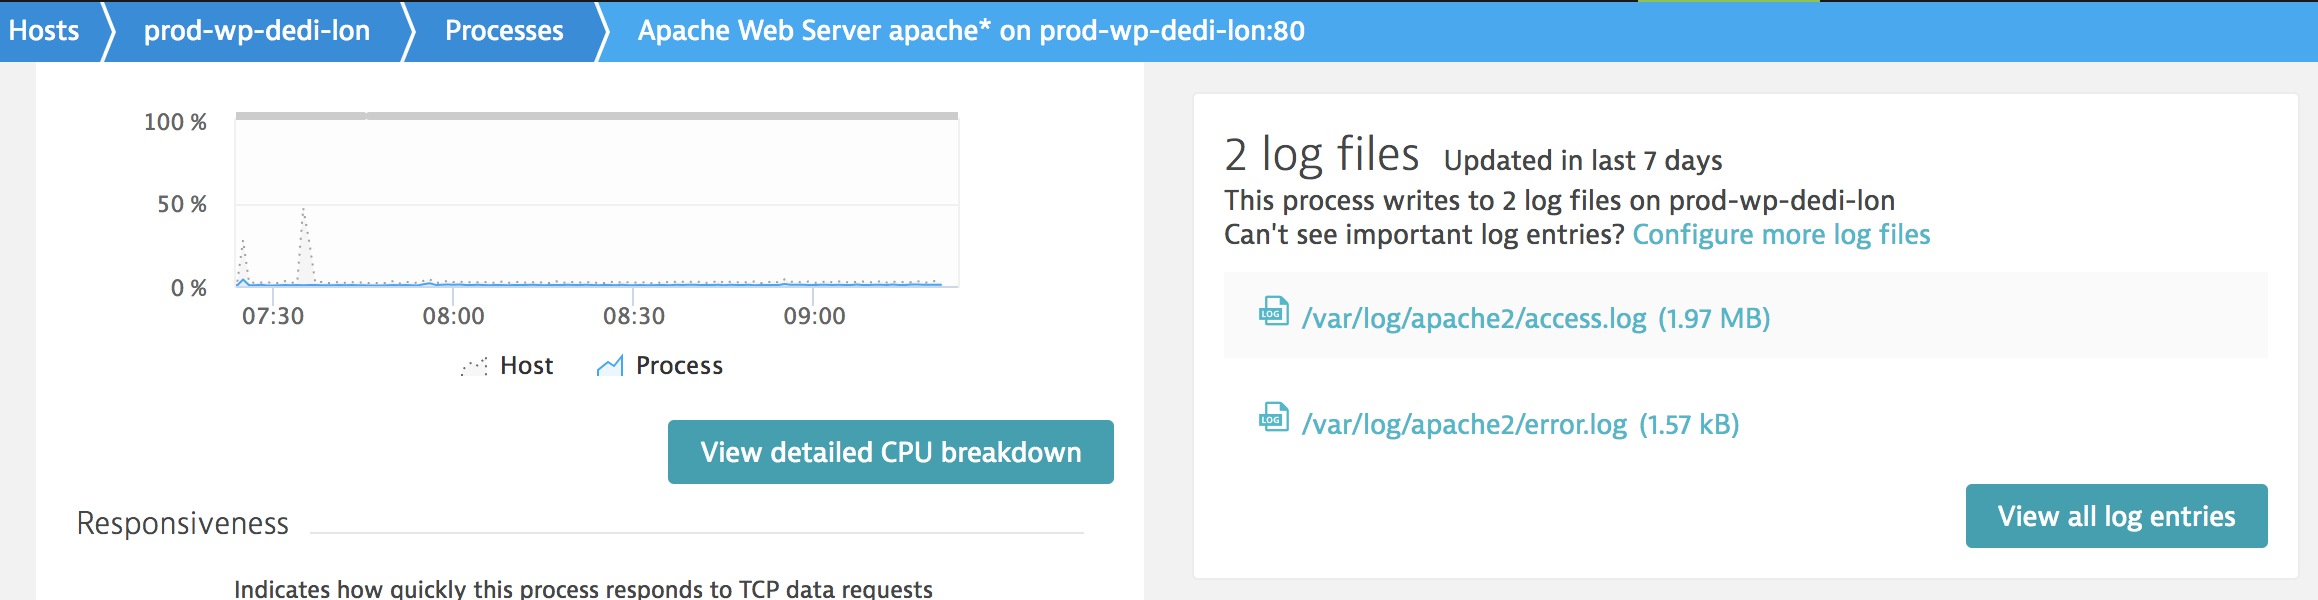Toggle Host series via legend label
Viewport: 2318px width, 600px height.
(x=526, y=366)
